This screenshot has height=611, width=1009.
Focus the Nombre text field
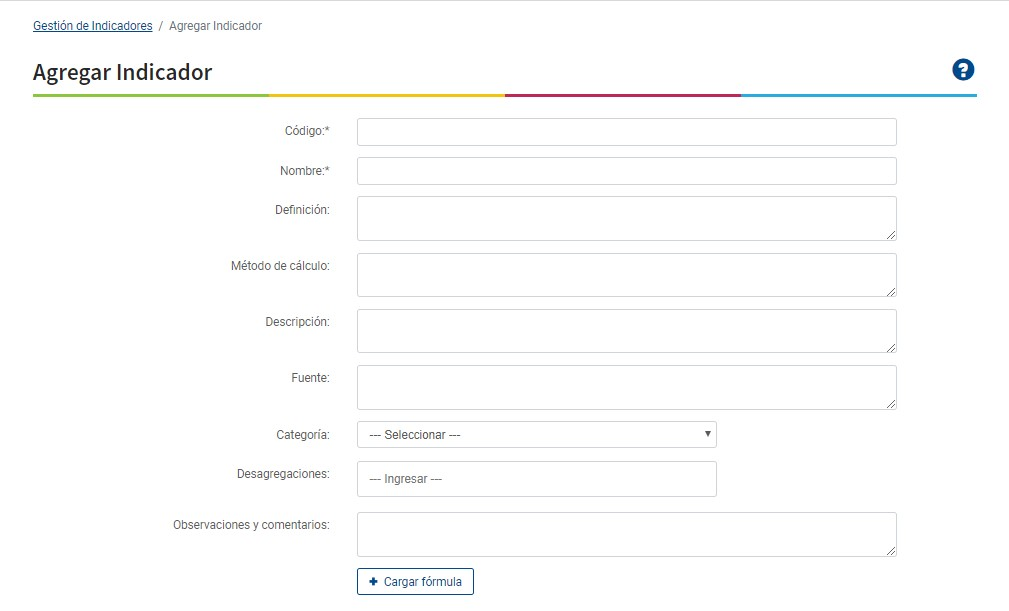[x=626, y=171]
